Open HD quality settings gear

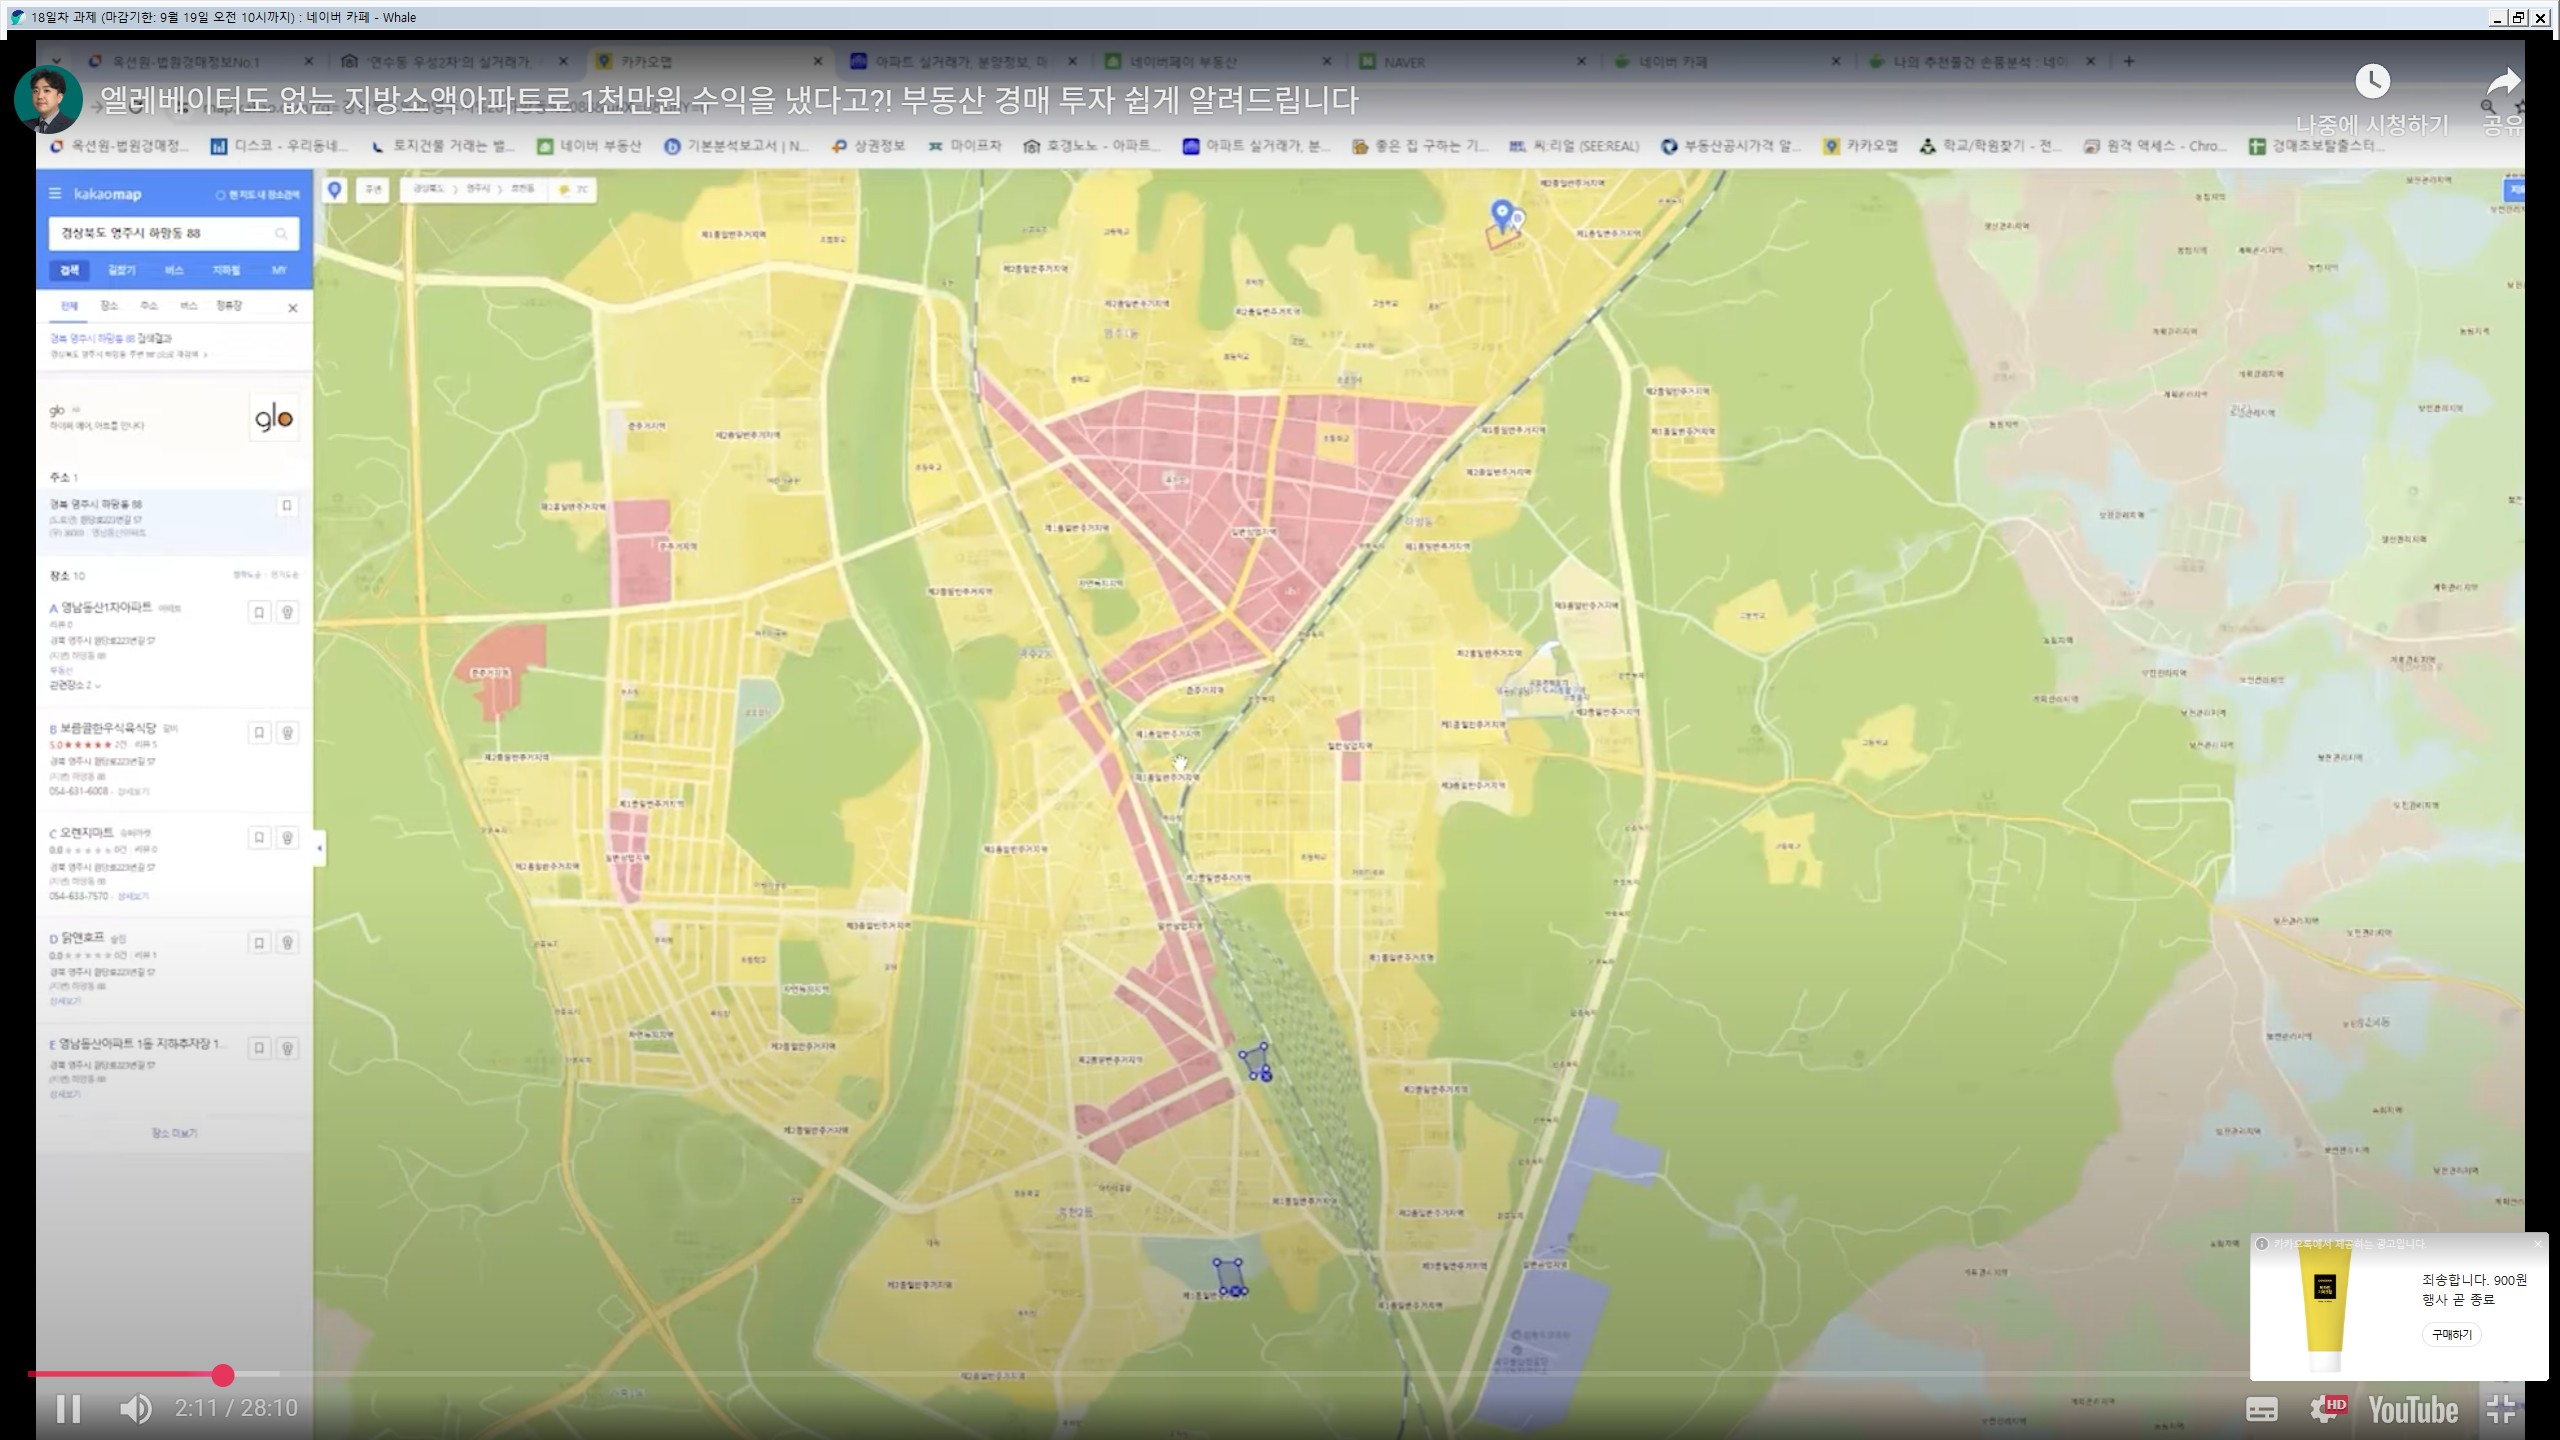tap(2326, 1410)
